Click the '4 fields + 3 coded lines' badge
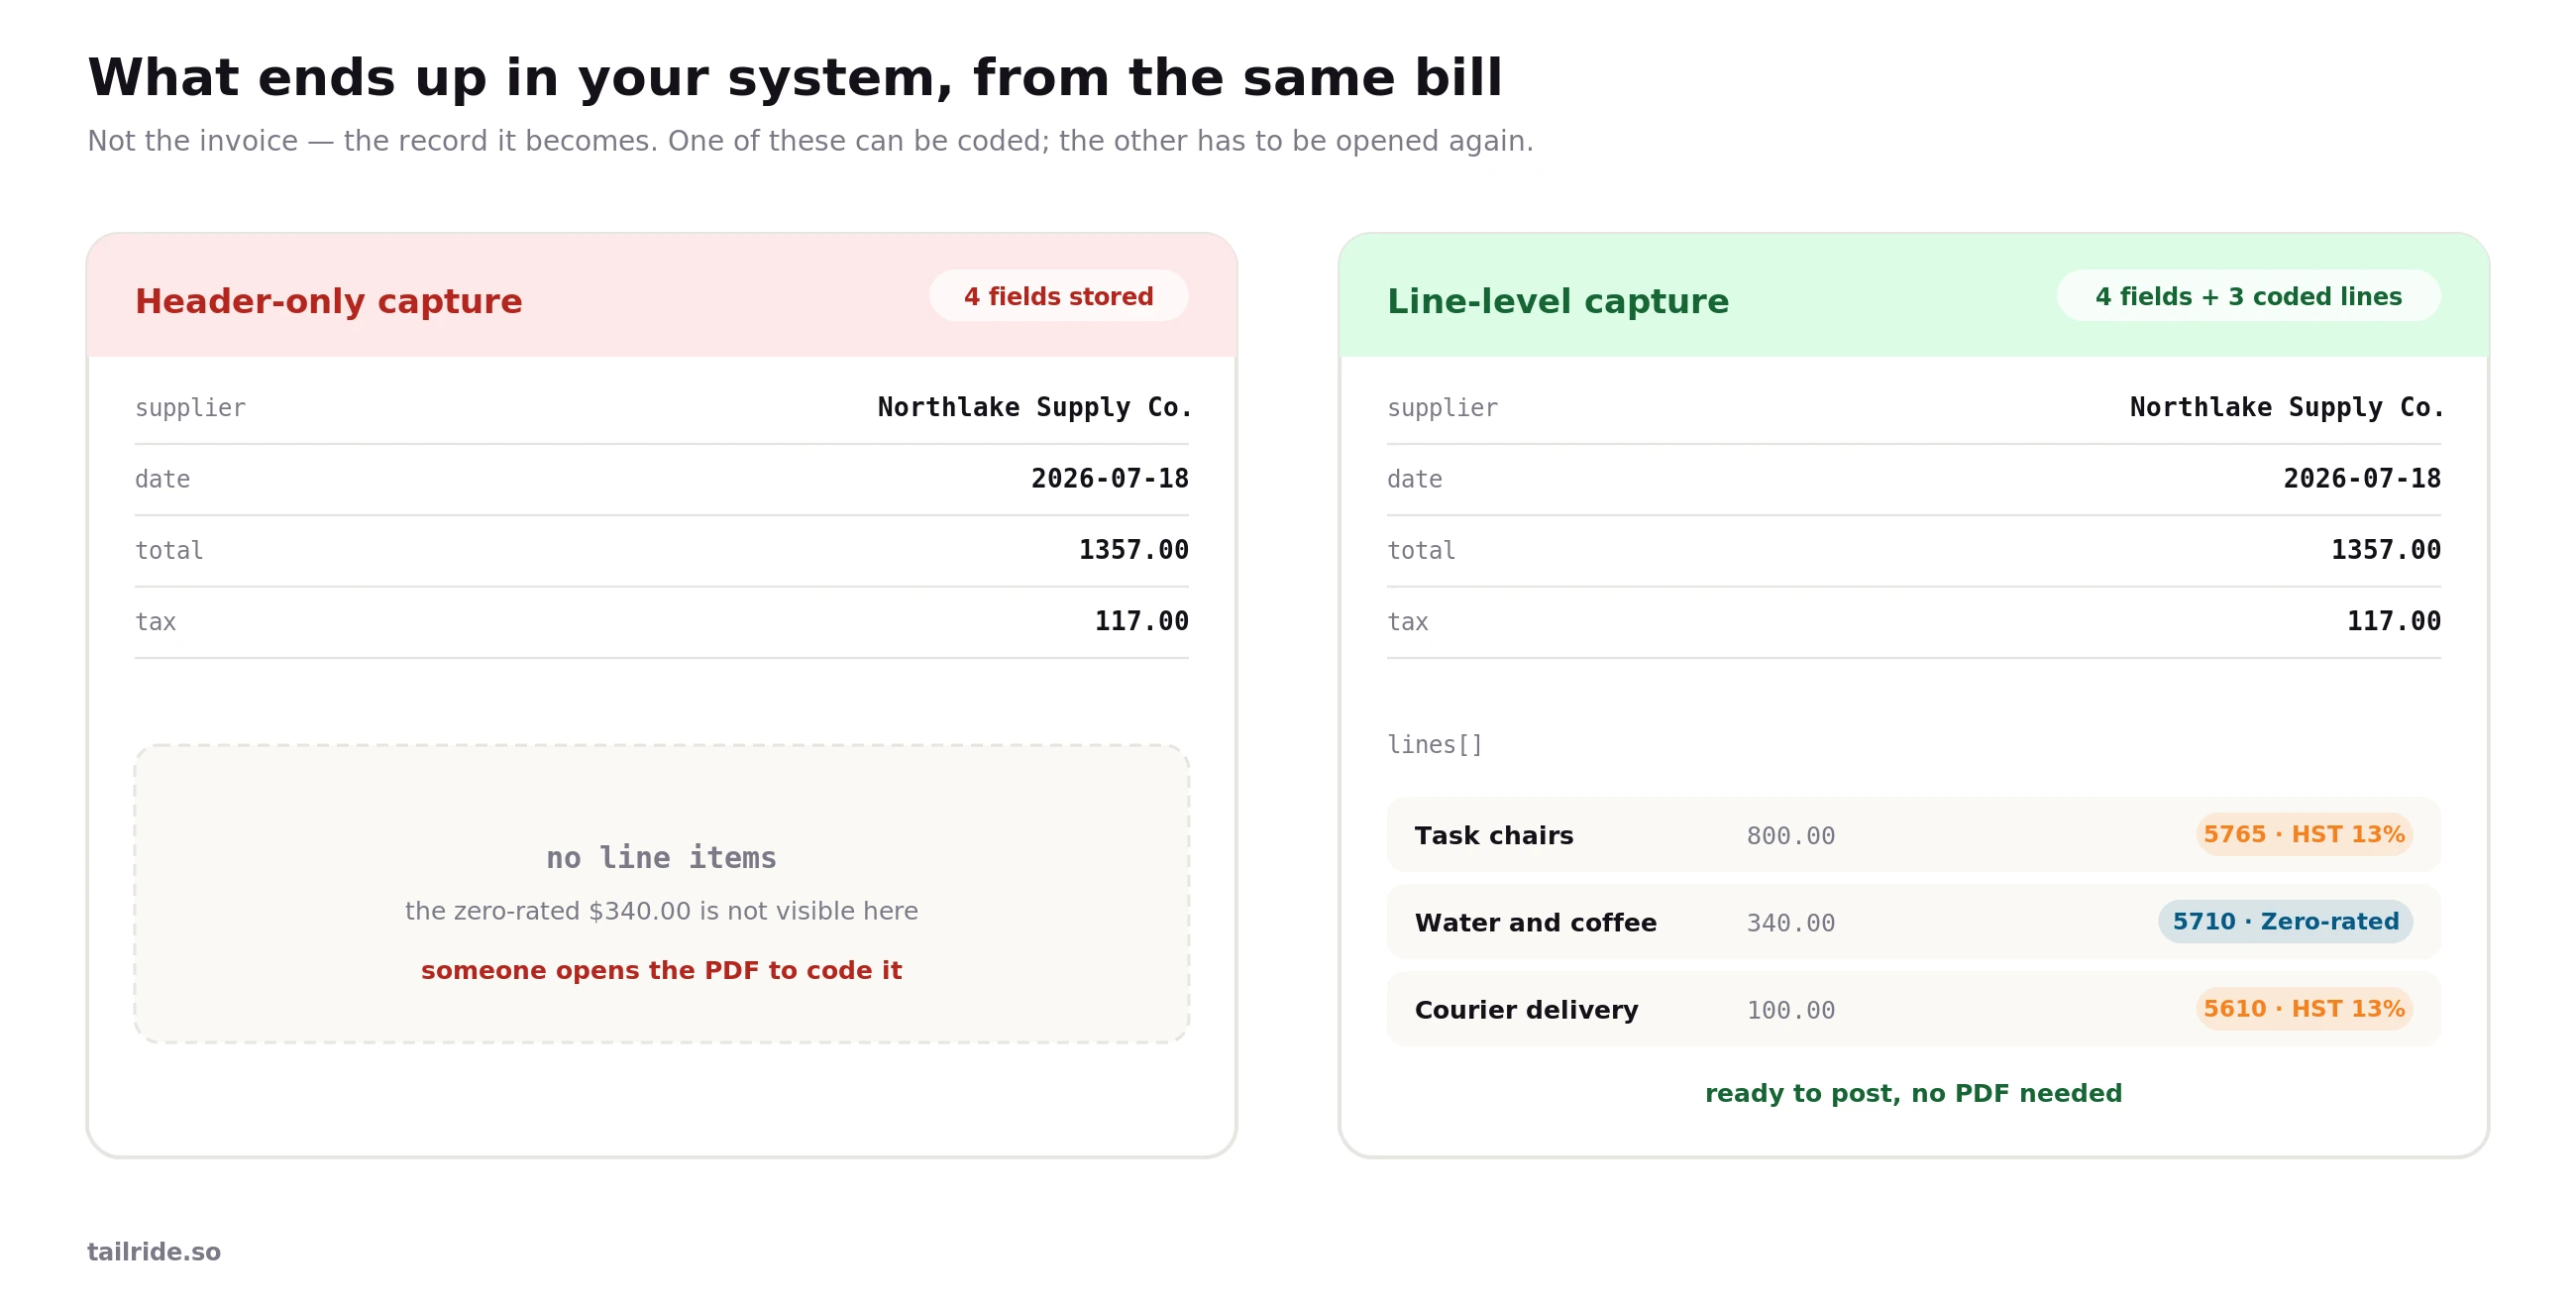 [x=2247, y=296]
